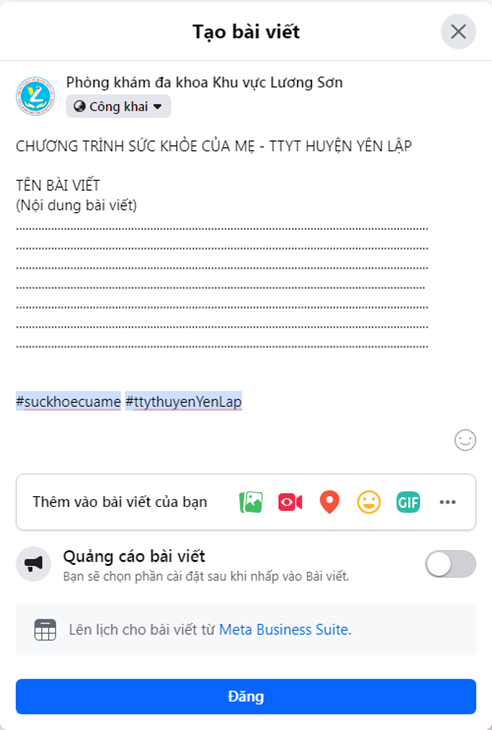Open the Công khai audience dropdown
The height and width of the screenshot is (730, 492).
pyautogui.click(x=118, y=106)
